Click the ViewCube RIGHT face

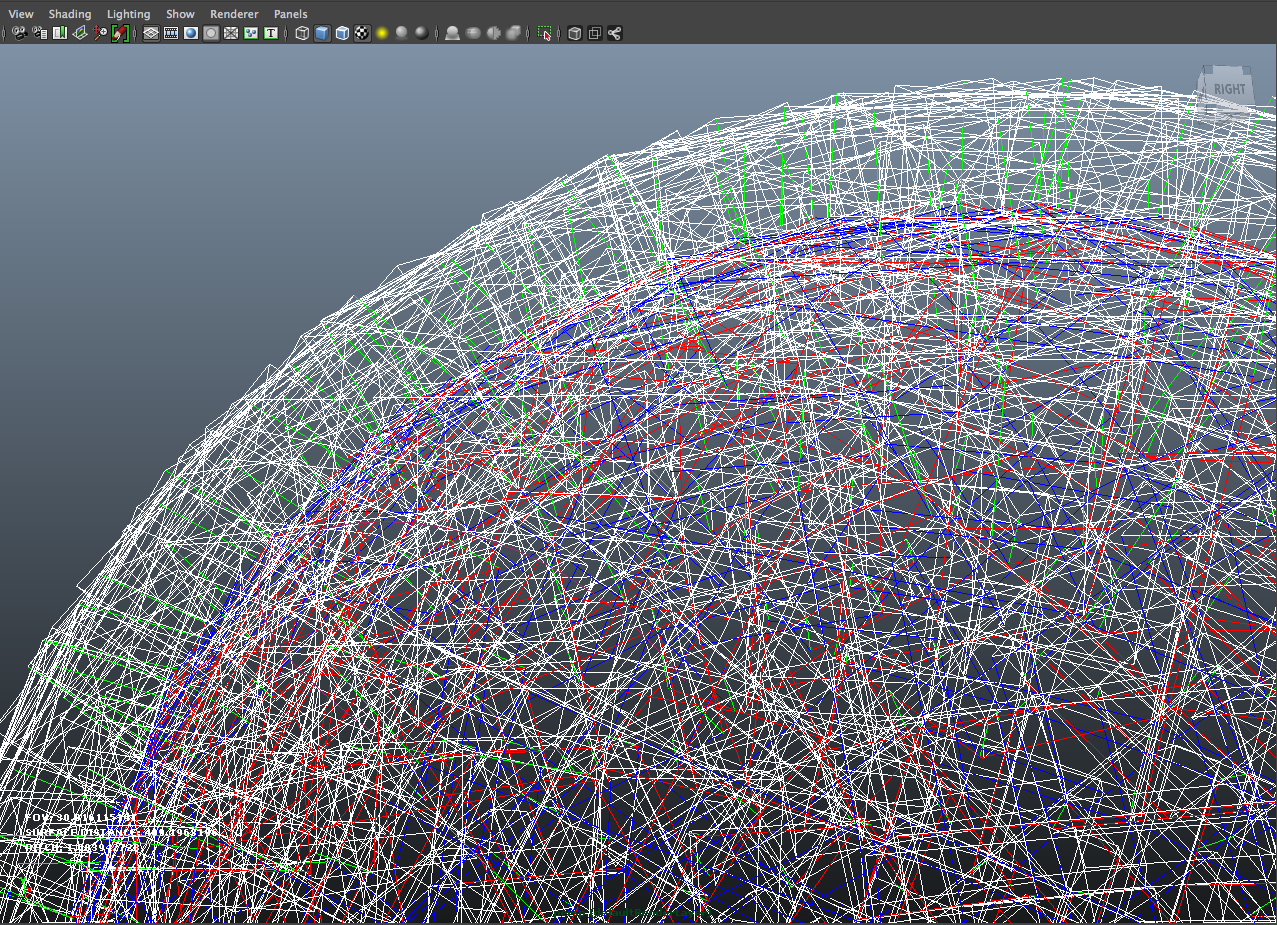[x=1229, y=88]
